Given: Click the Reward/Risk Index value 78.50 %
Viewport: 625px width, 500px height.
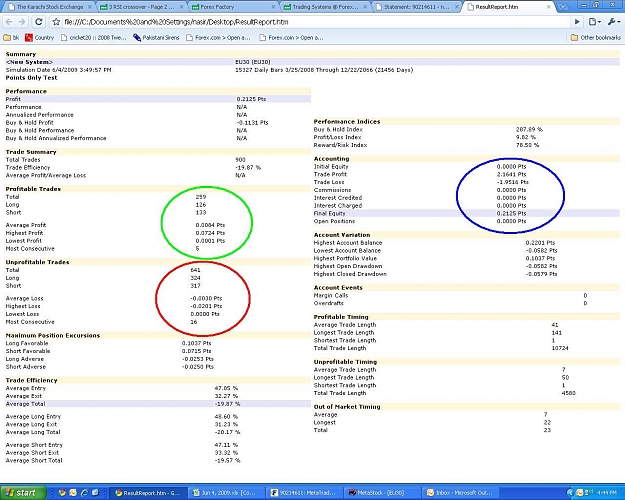Looking at the screenshot, I should pos(527,145).
